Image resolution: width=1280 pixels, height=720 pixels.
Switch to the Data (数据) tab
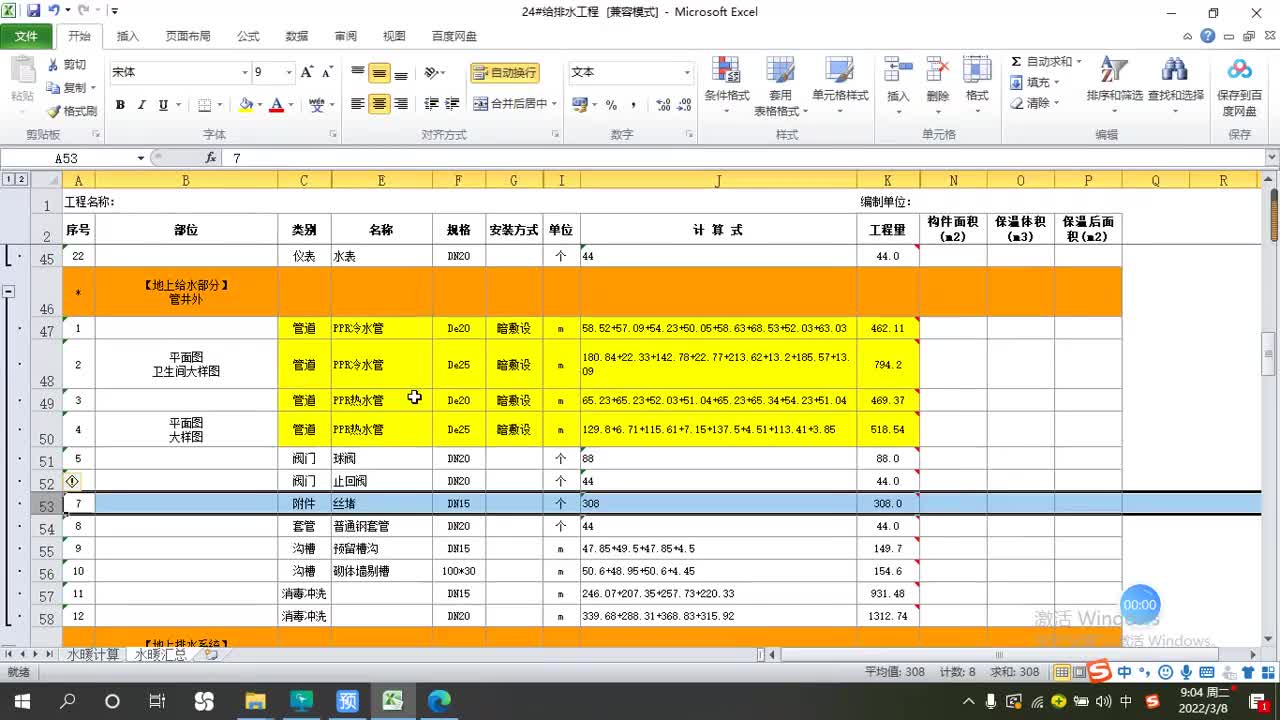pyautogui.click(x=297, y=36)
